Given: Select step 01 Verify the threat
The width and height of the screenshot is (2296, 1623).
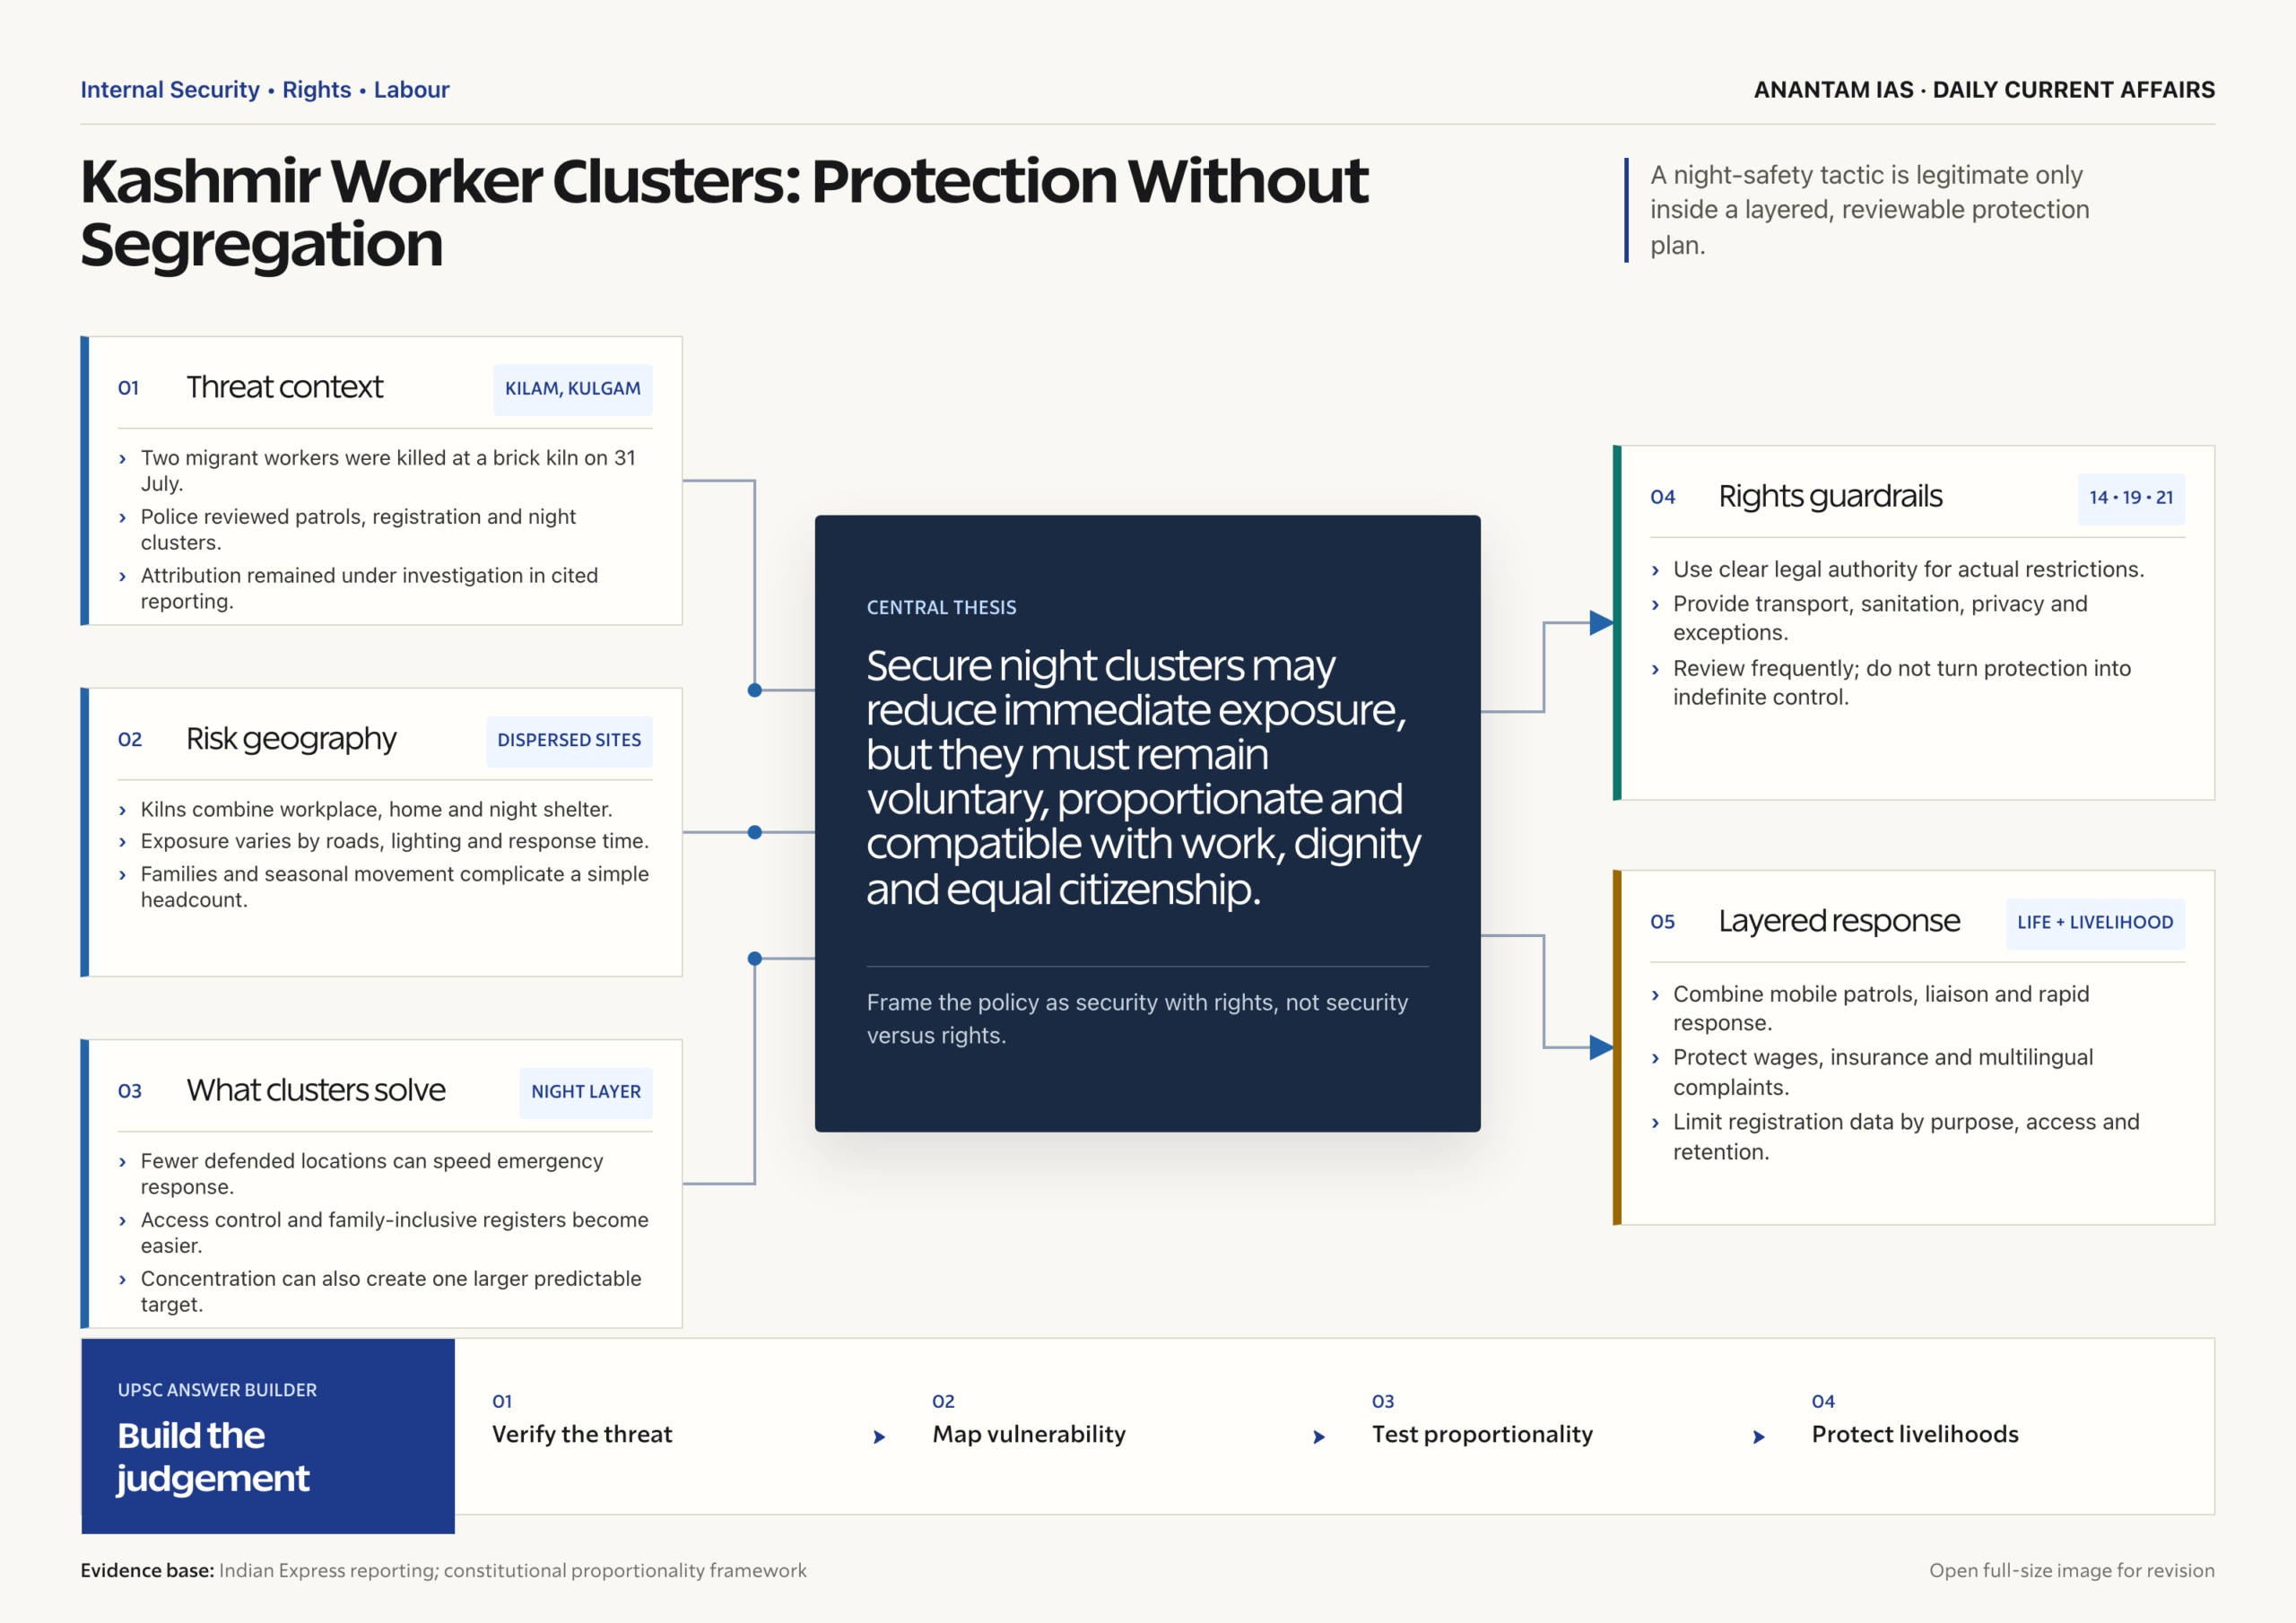Looking at the screenshot, I should [x=582, y=1420].
